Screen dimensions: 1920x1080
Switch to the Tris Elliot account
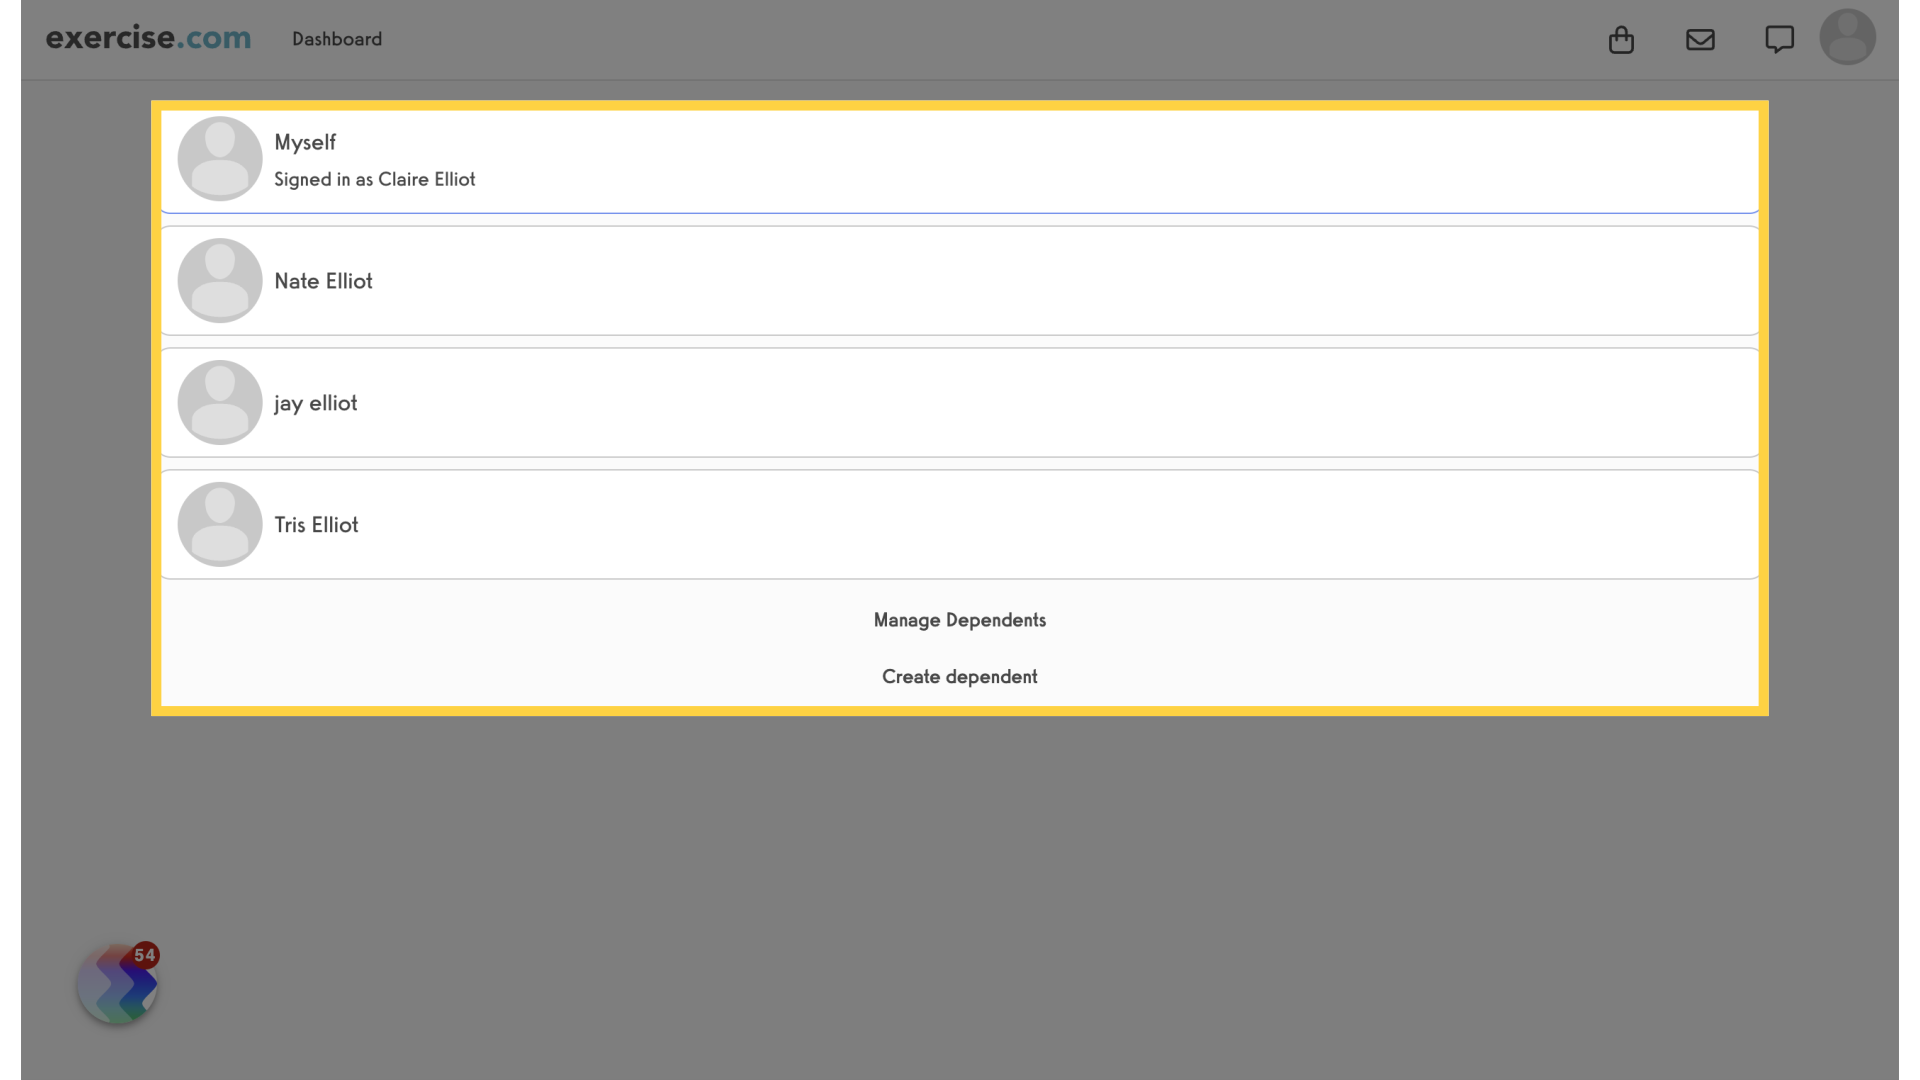(x=960, y=525)
